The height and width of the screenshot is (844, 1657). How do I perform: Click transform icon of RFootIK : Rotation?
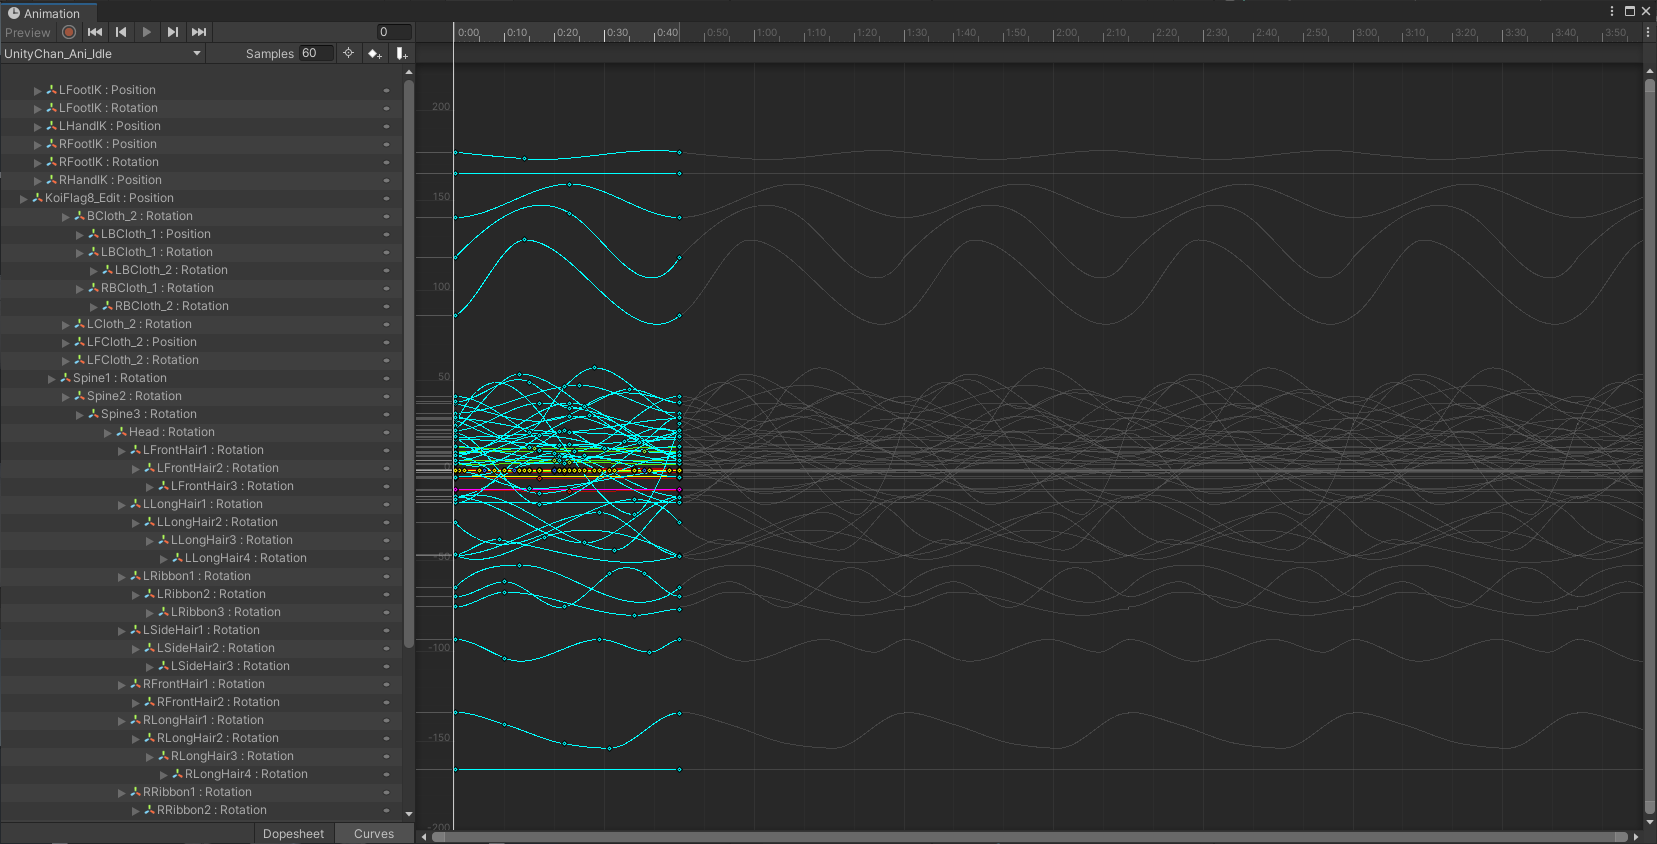coord(51,162)
